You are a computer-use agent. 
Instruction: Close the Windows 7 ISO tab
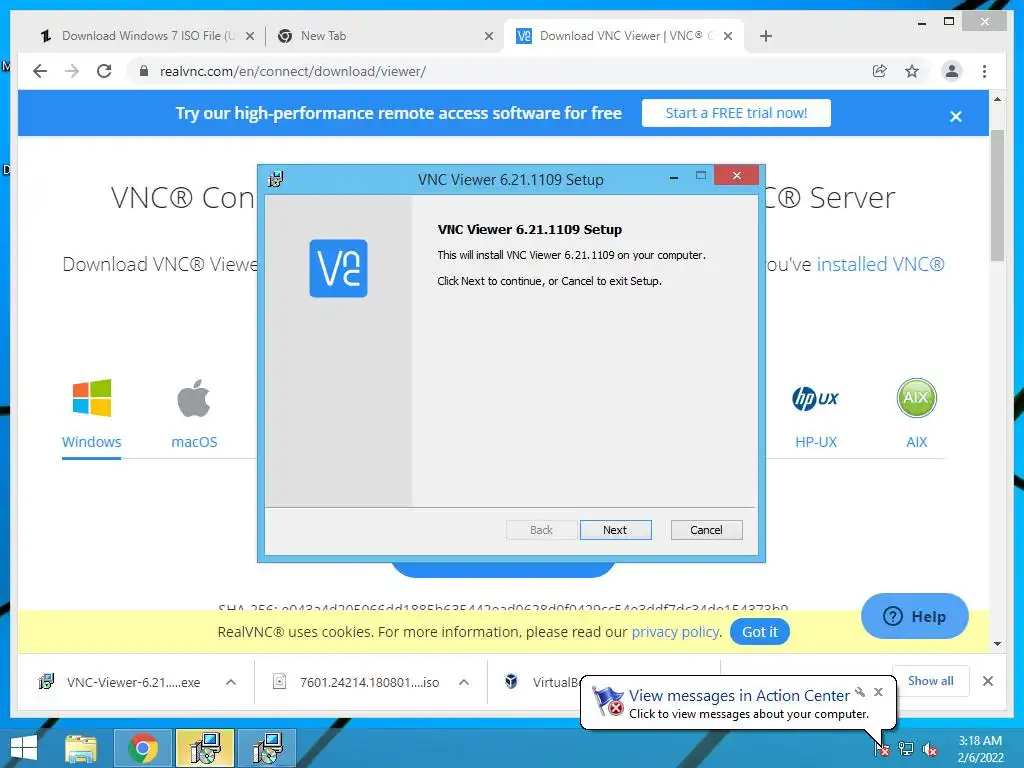click(249, 36)
